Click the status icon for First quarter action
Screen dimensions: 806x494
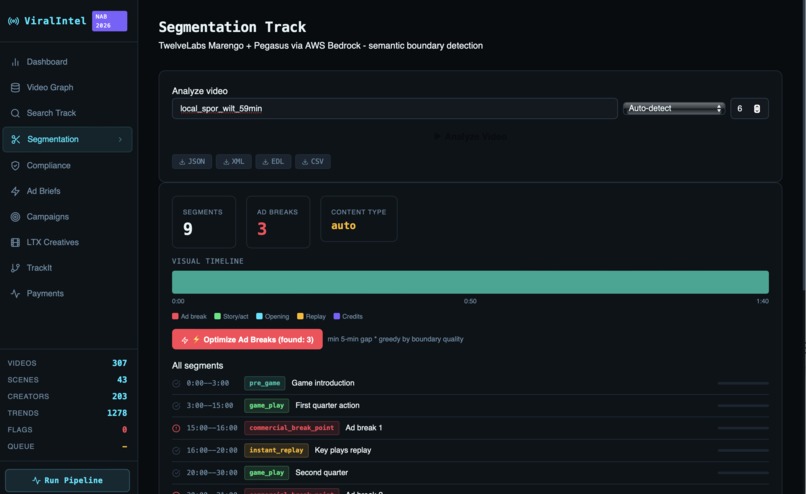coord(176,406)
